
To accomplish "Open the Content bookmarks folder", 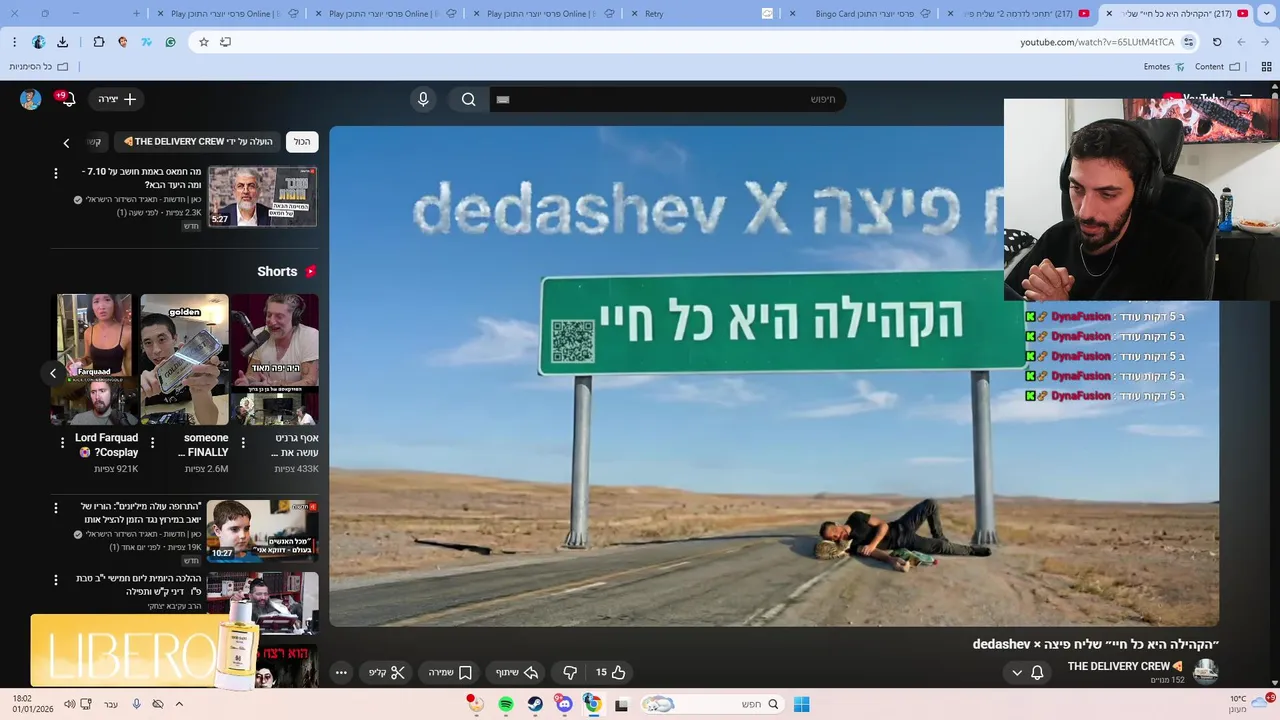I will click(1217, 67).
